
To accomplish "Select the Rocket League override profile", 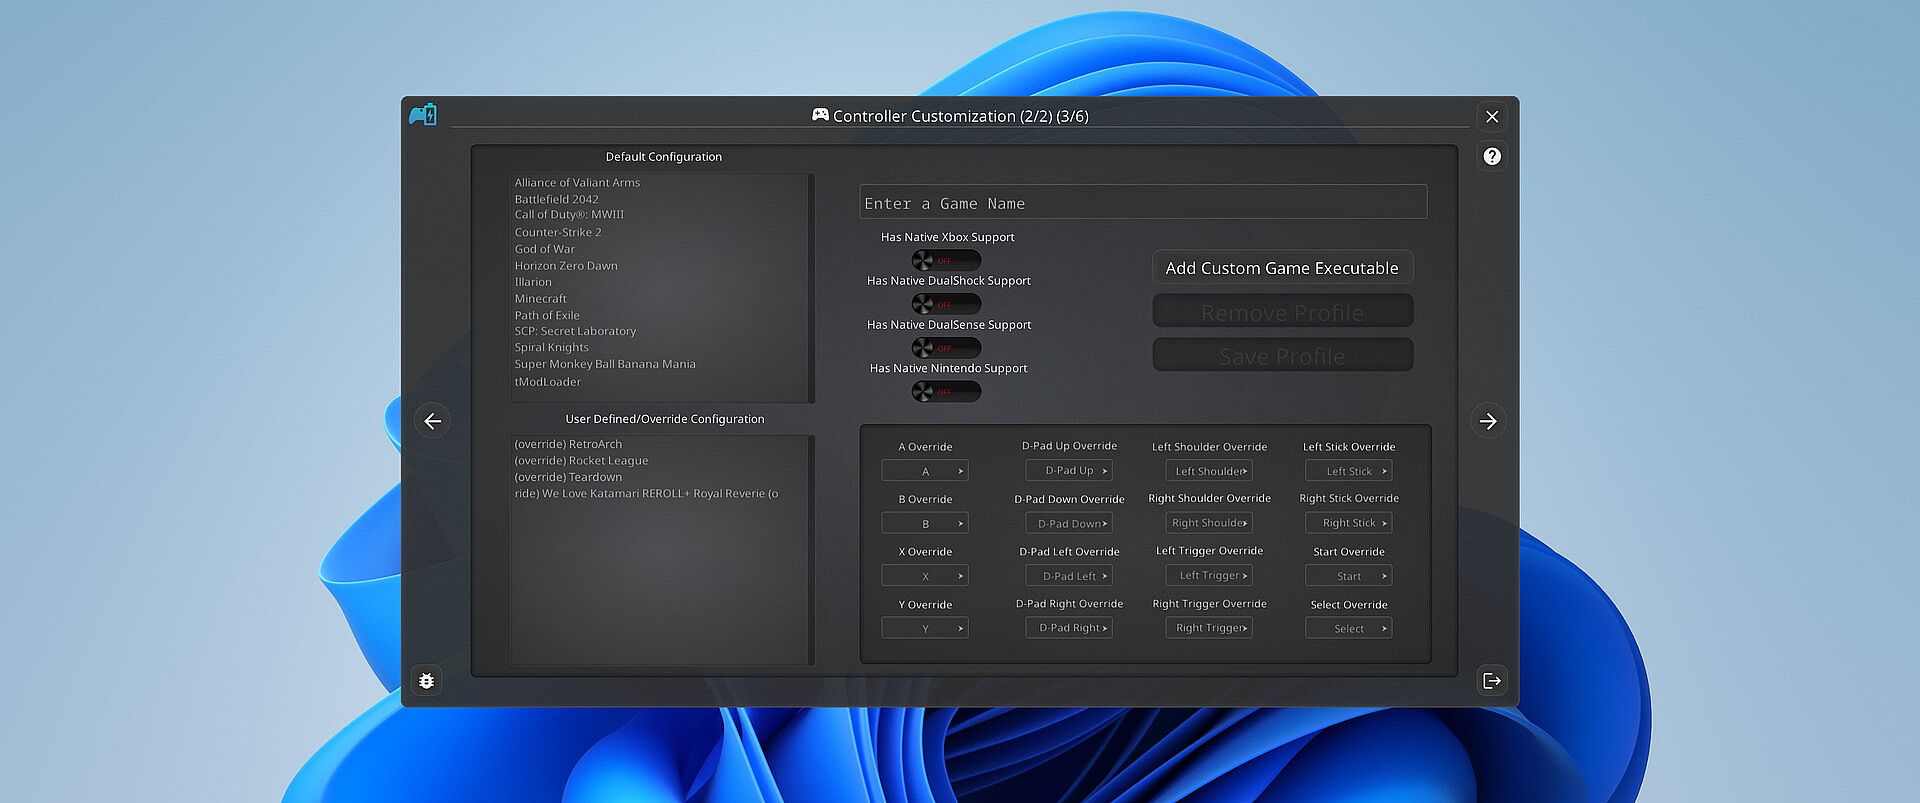I will [581, 461].
